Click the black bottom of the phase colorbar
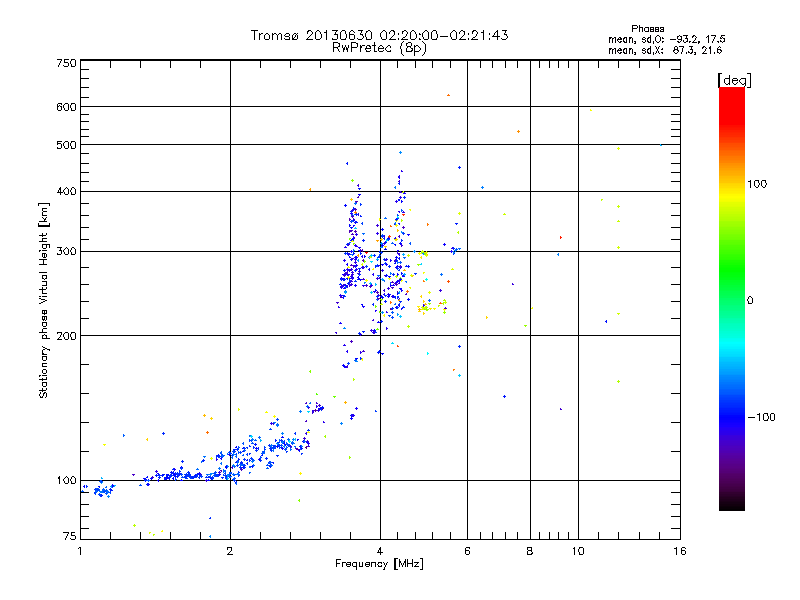Image resolution: width=800 pixels, height=600 pixels. (x=732, y=503)
